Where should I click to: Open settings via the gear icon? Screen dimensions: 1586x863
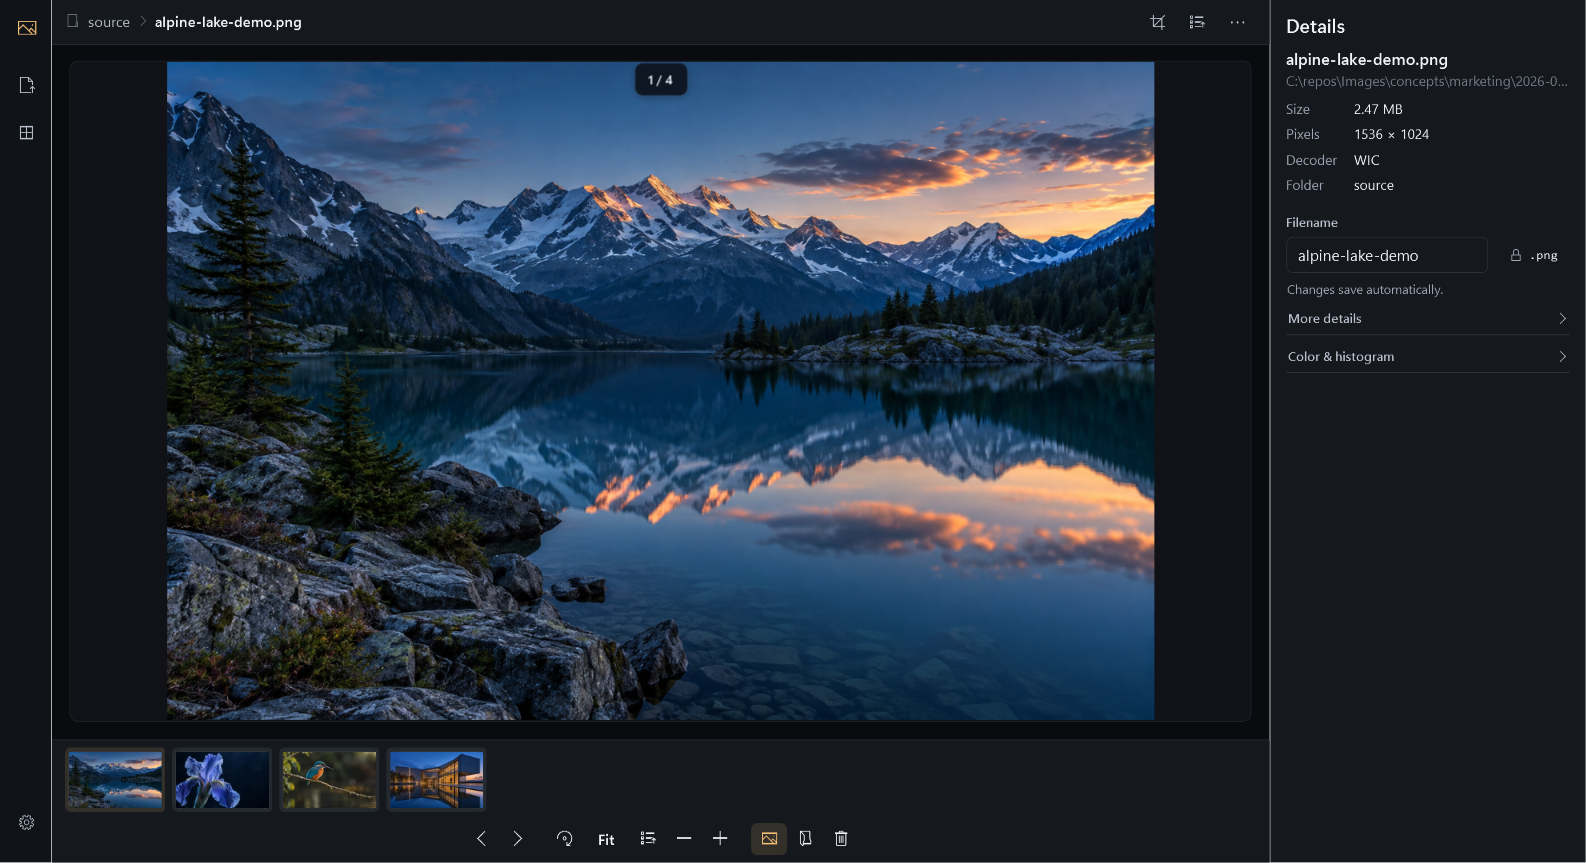coord(27,822)
